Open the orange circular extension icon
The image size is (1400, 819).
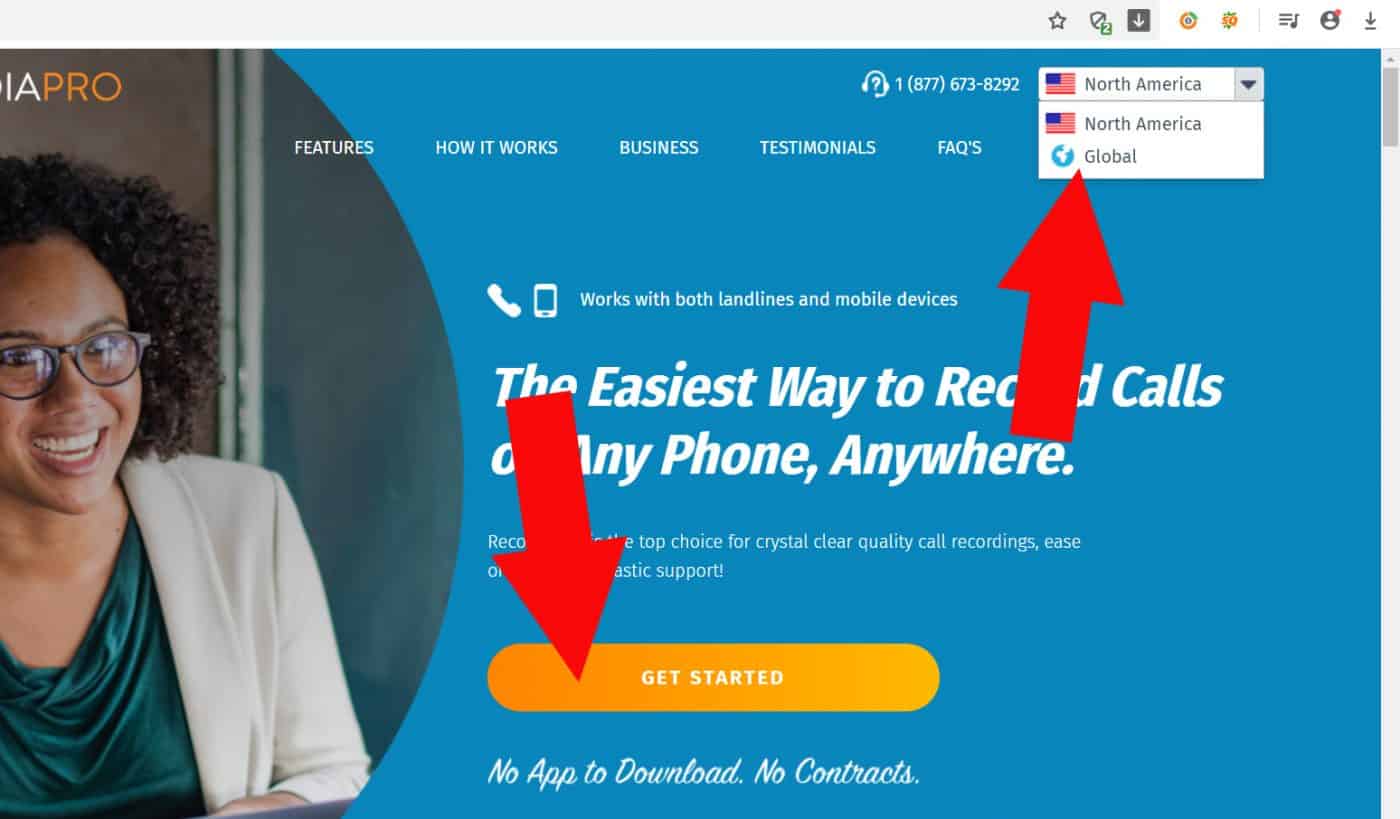click(x=1188, y=20)
